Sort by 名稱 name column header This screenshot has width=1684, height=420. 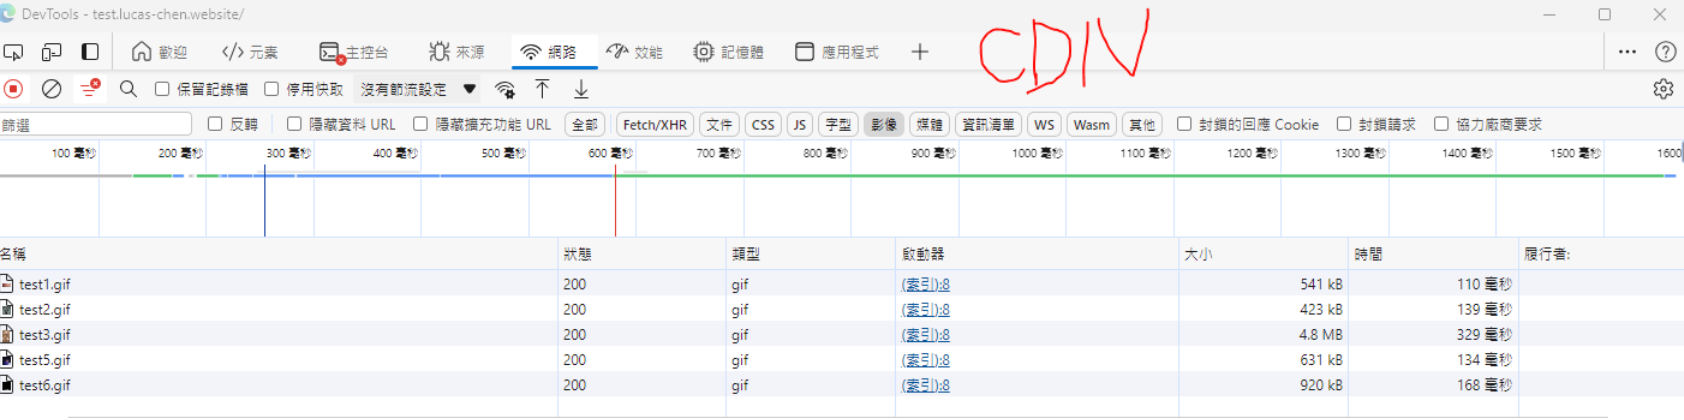pos(279,254)
